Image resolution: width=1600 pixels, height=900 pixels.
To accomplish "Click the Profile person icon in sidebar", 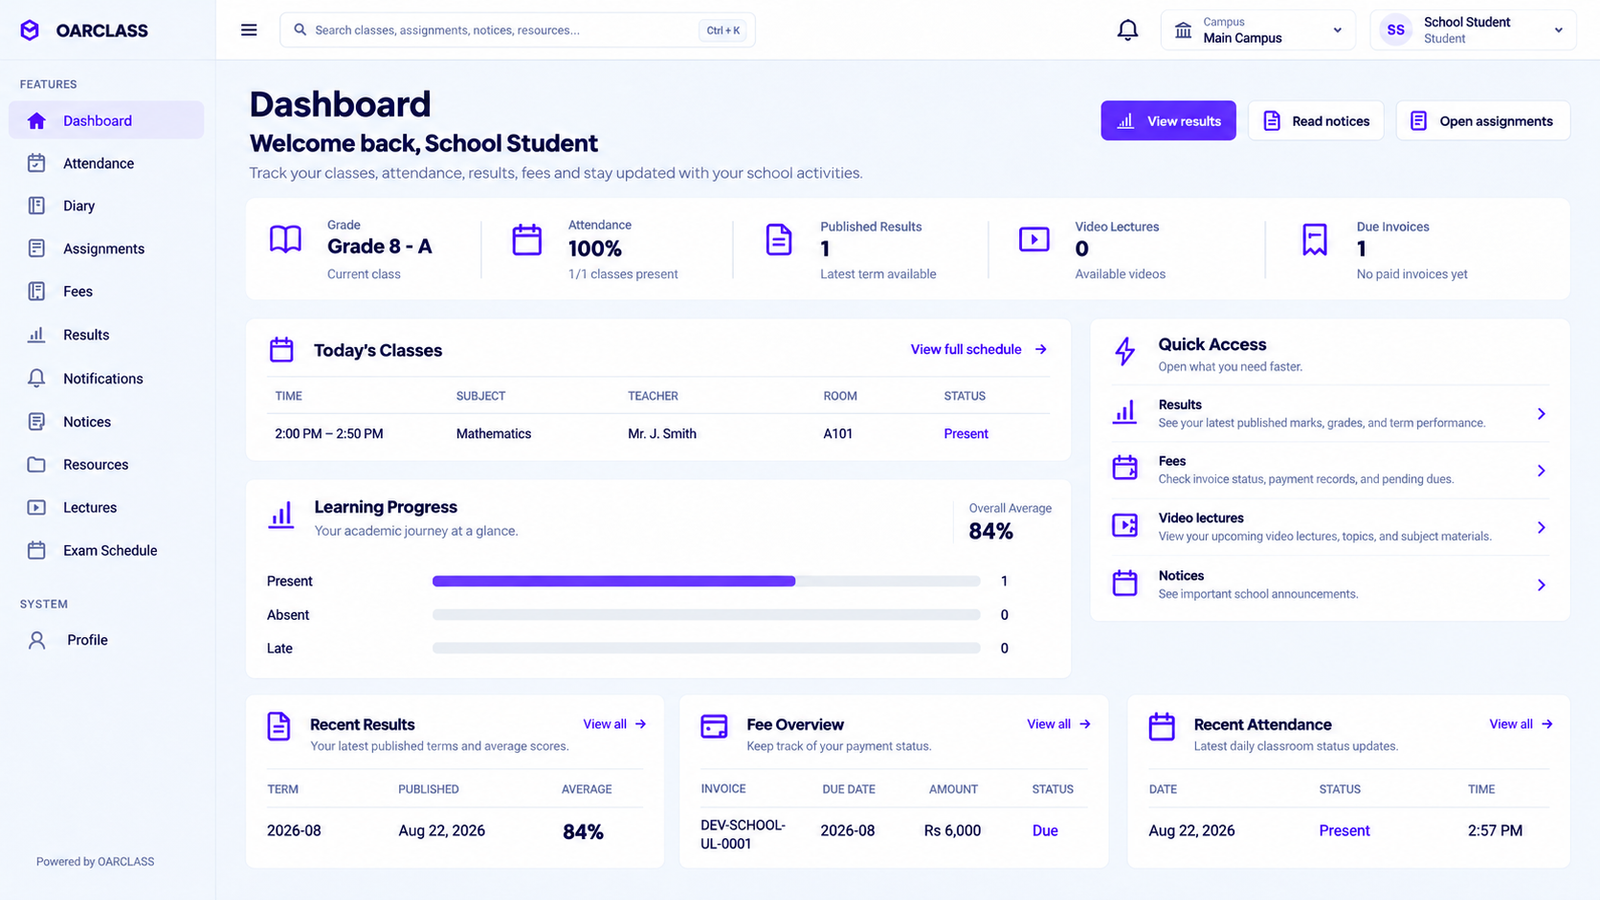I will [x=37, y=640].
